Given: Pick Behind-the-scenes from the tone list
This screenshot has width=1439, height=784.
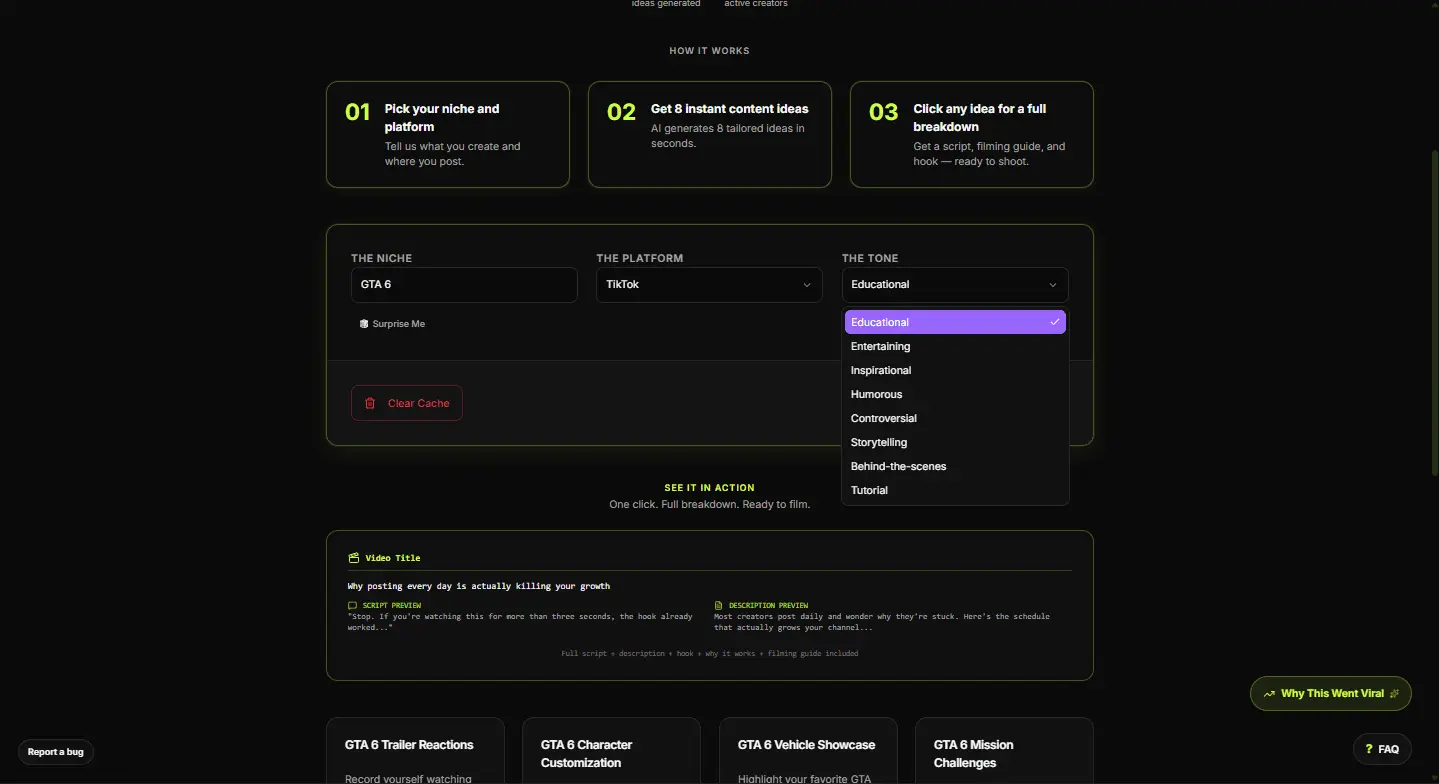Looking at the screenshot, I should coord(955,466).
